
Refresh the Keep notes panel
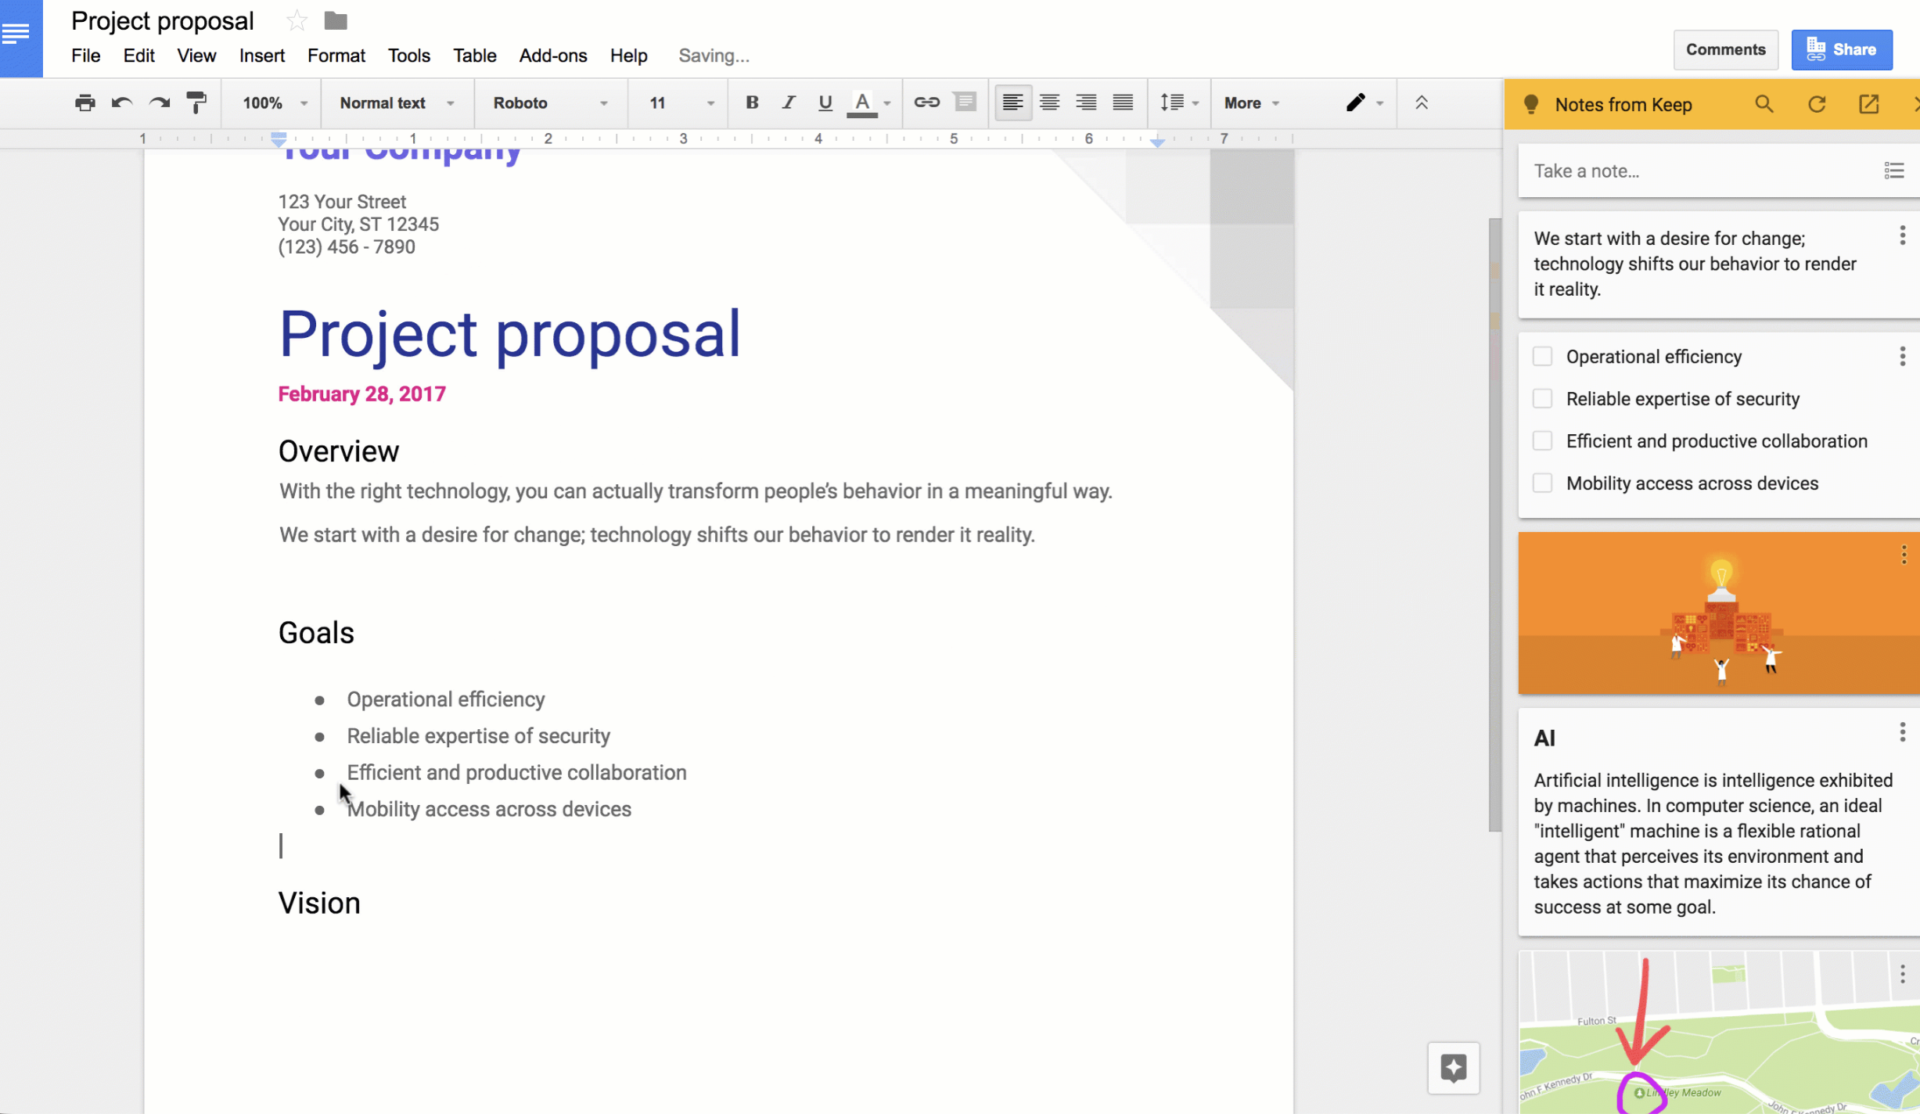tap(1817, 104)
